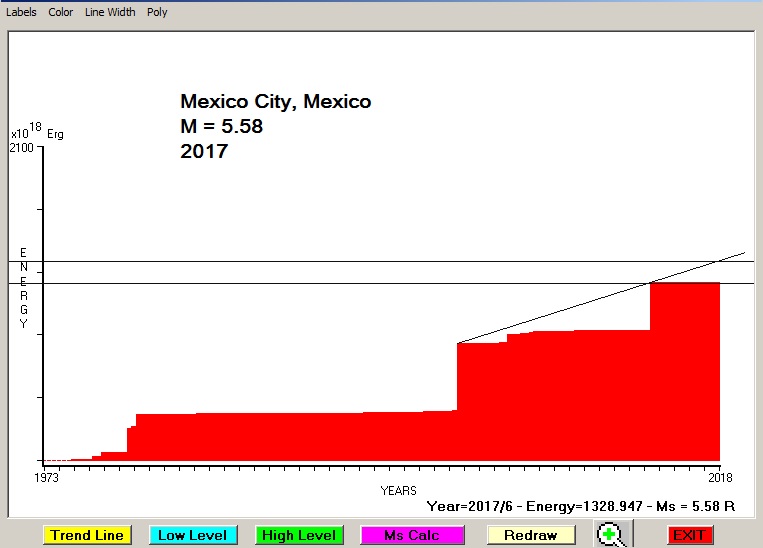This screenshot has width=763, height=548.
Task: Click the 'M = 5.58' magnitude label
Action: point(221,127)
